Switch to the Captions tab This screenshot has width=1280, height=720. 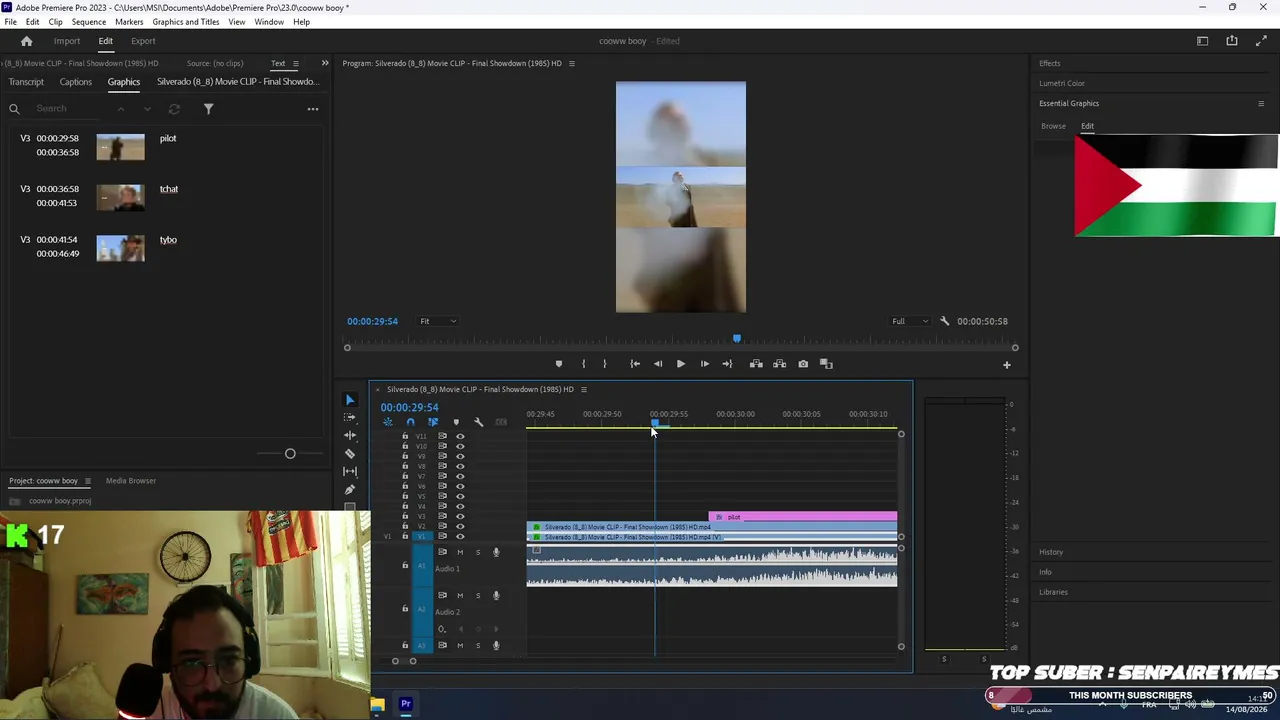tap(76, 82)
